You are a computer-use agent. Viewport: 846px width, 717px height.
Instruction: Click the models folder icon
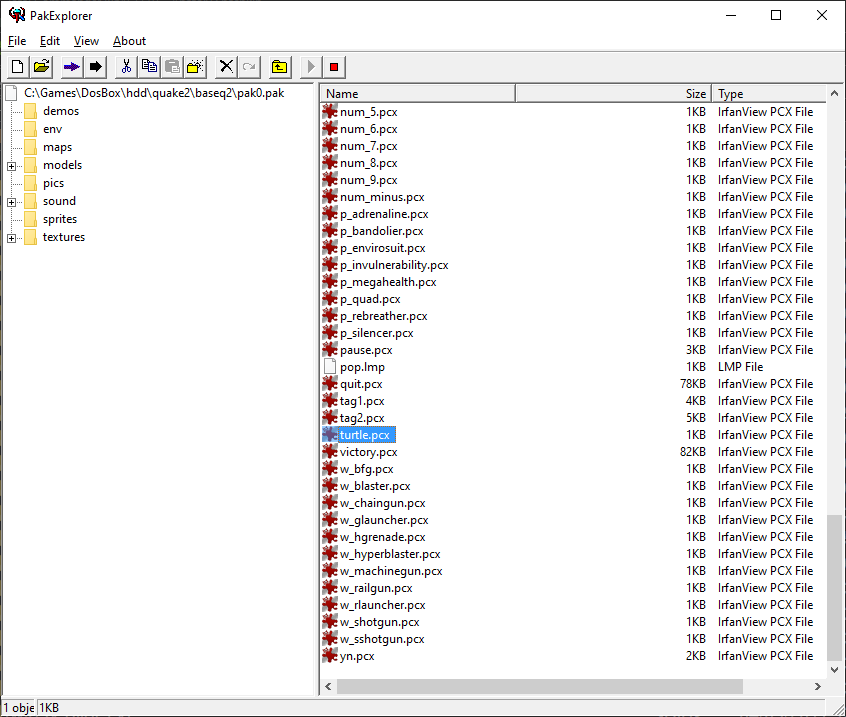click(31, 165)
